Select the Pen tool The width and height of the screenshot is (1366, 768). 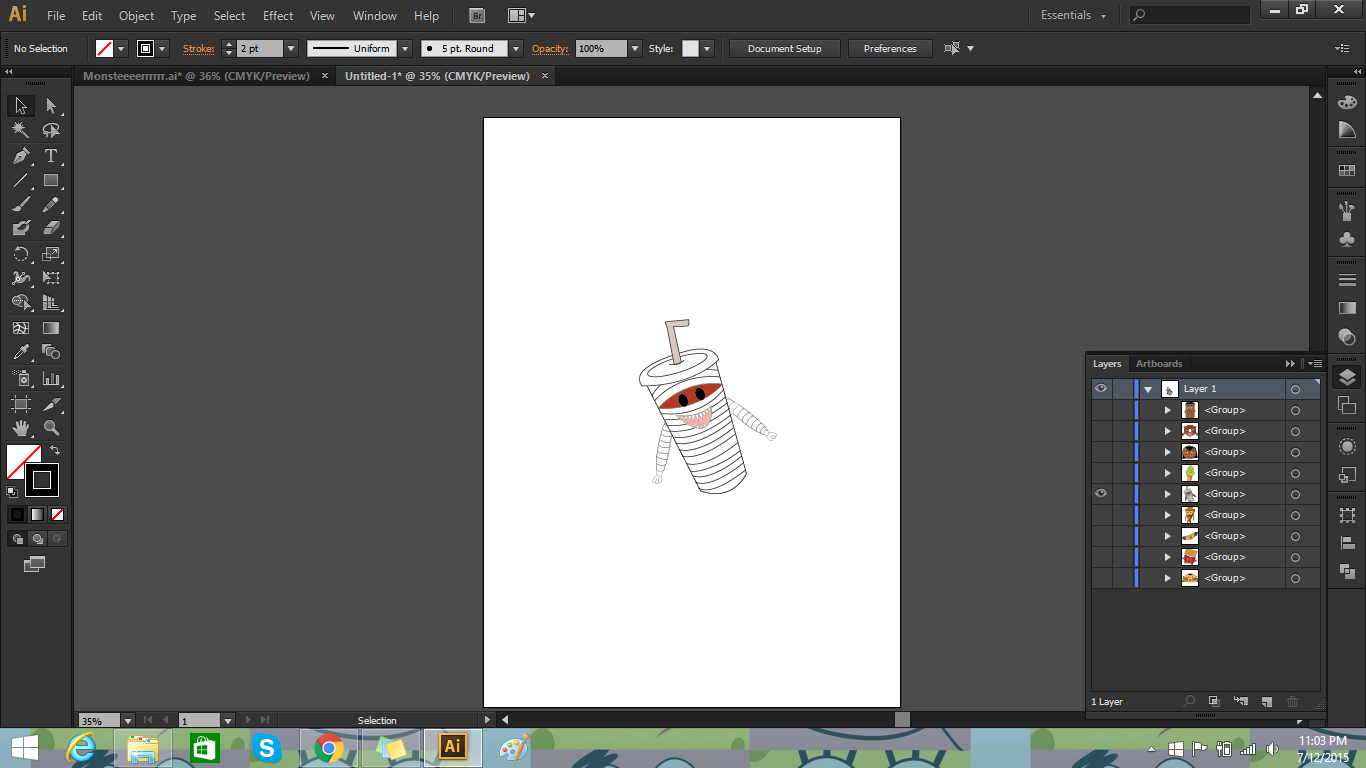[x=20, y=156]
